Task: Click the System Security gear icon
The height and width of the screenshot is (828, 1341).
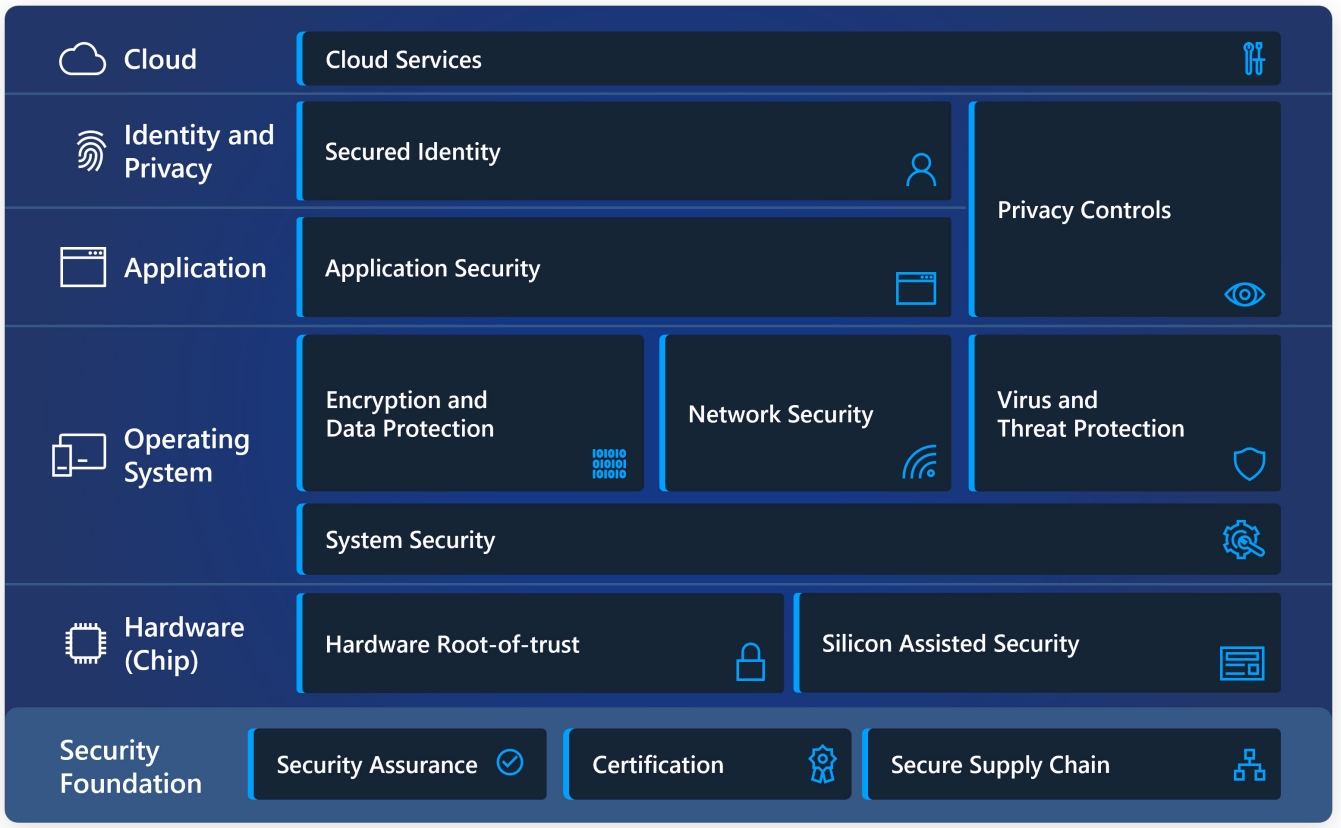Action: (1243, 540)
